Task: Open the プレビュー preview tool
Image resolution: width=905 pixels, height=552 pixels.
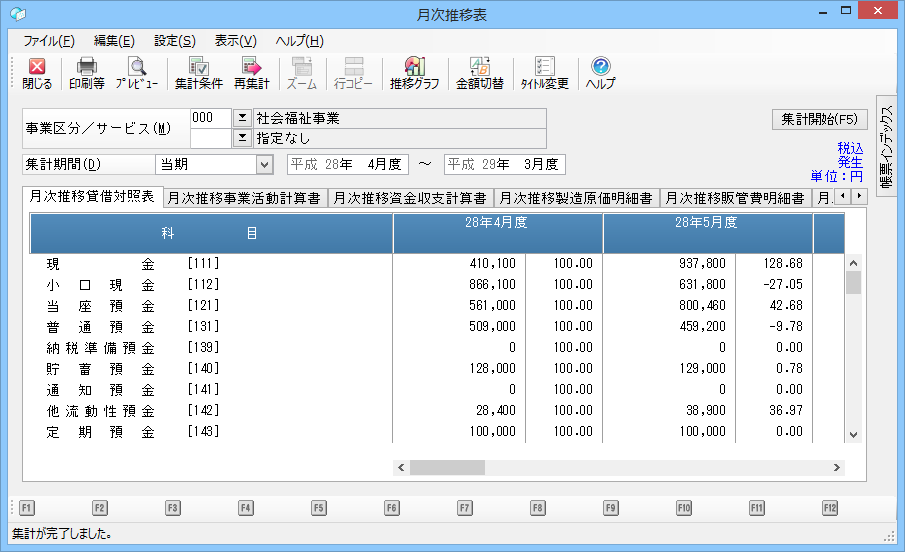Action: (x=136, y=74)
